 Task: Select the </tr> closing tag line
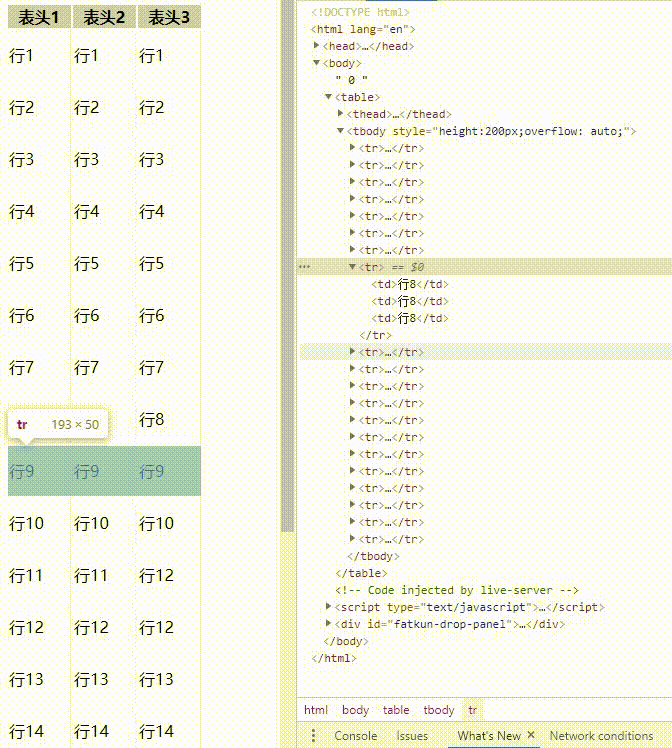375,335
